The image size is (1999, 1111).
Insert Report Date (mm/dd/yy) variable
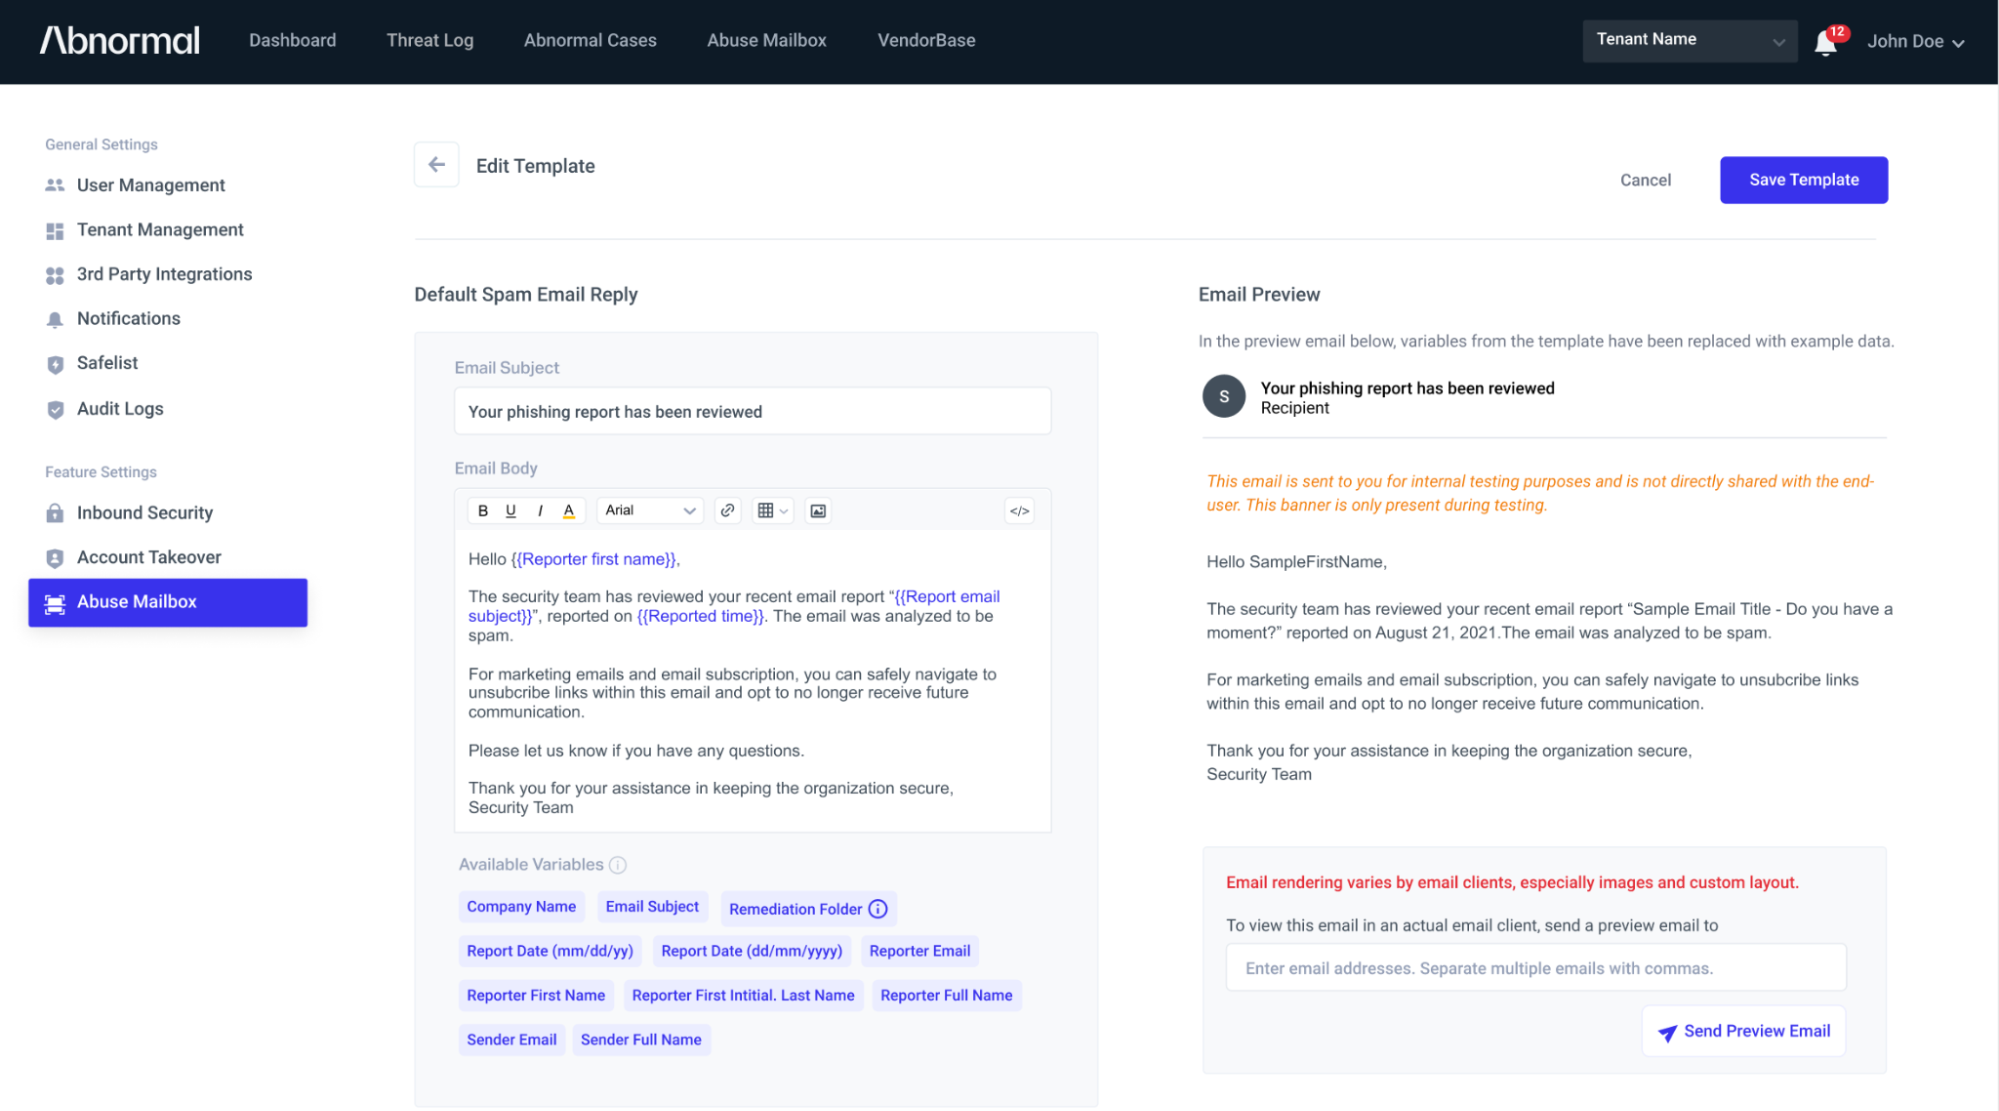click(x=550, y=951)
